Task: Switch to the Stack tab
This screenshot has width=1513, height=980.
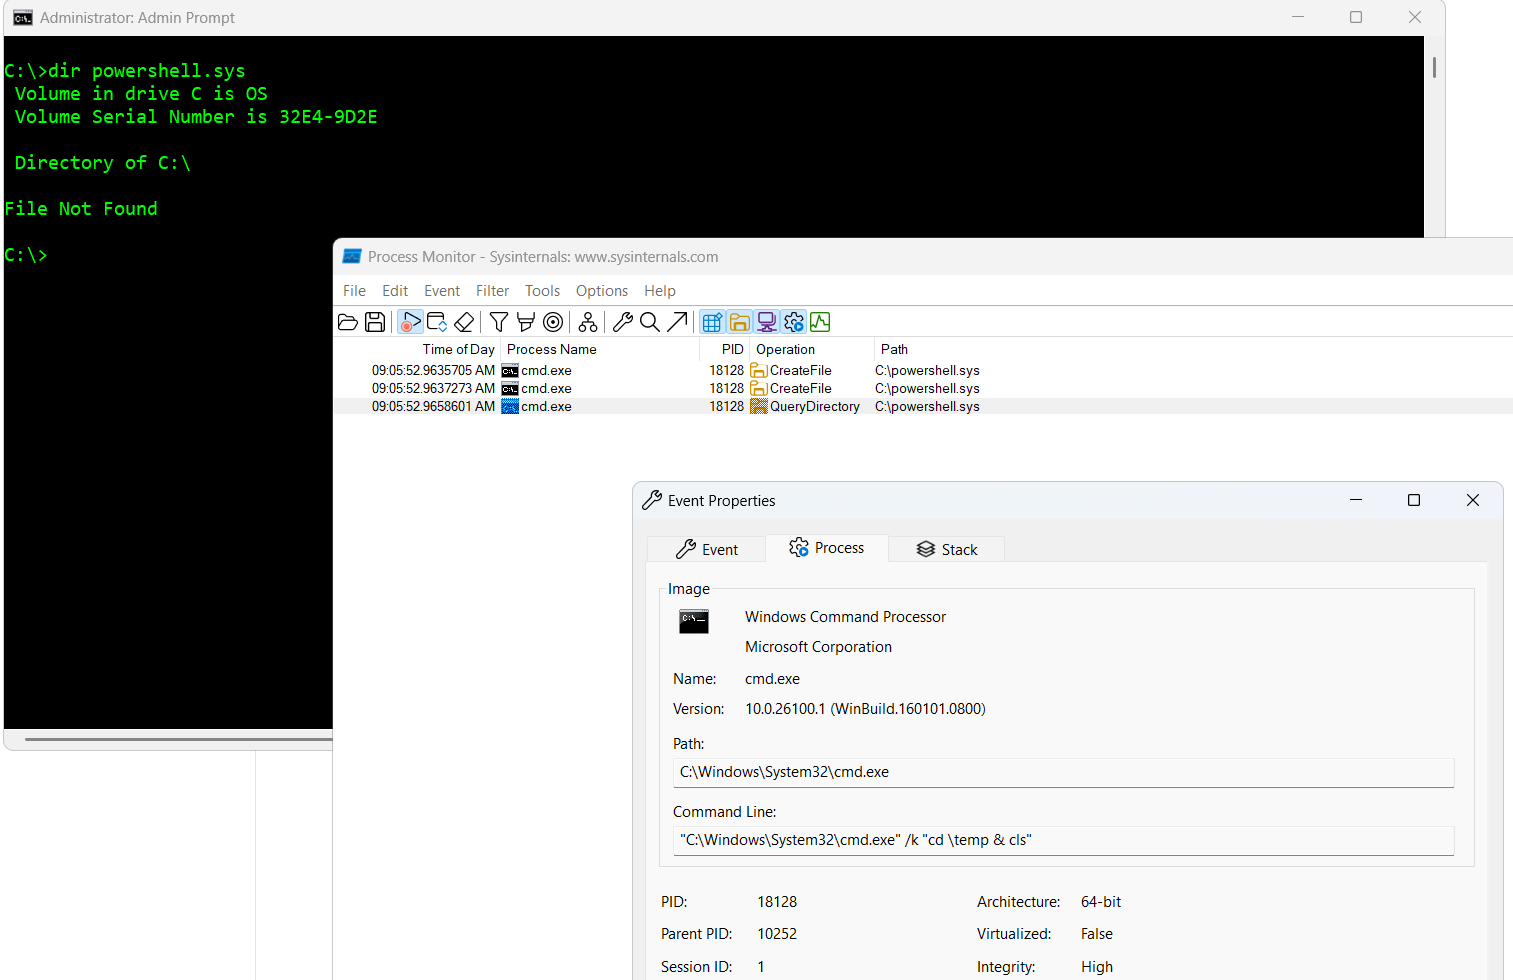Action: (946, 549)
